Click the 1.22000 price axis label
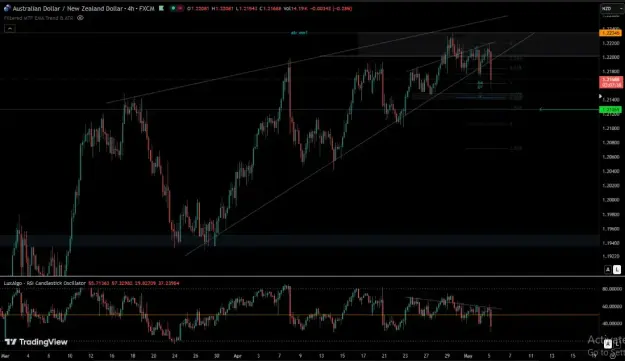 610,57
